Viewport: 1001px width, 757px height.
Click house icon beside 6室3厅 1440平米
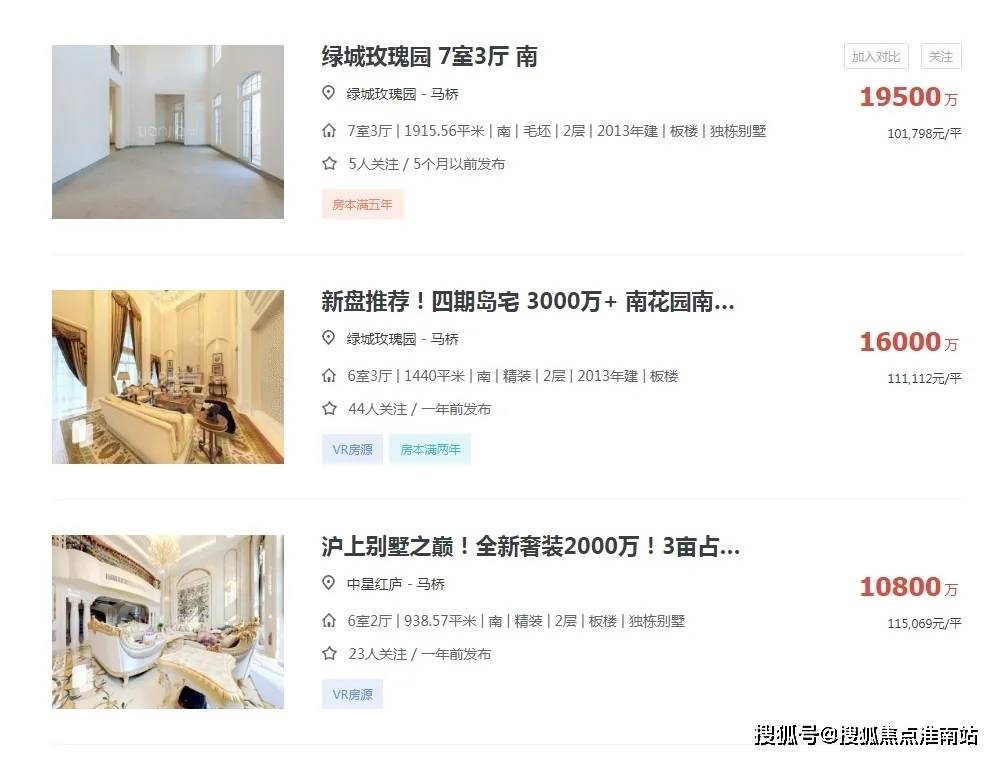point(329,376)
